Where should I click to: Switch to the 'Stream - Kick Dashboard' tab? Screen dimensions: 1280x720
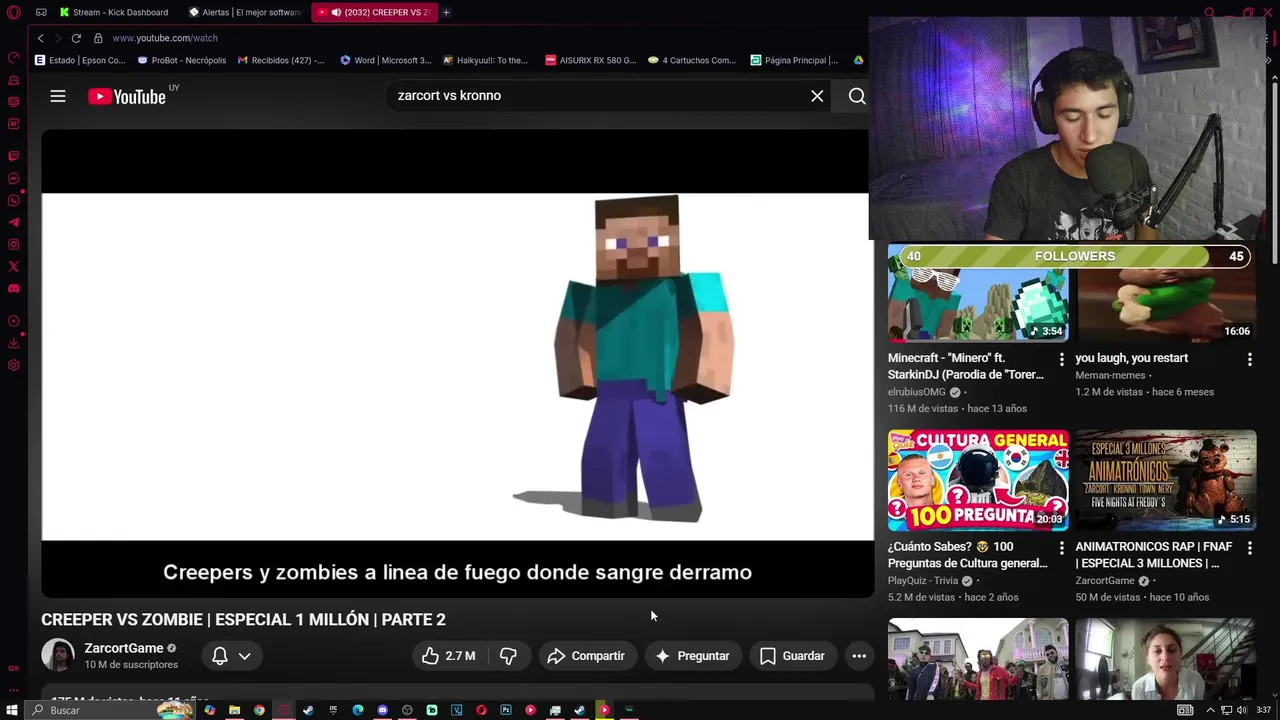pyautogui.click(x=113, y=12)
